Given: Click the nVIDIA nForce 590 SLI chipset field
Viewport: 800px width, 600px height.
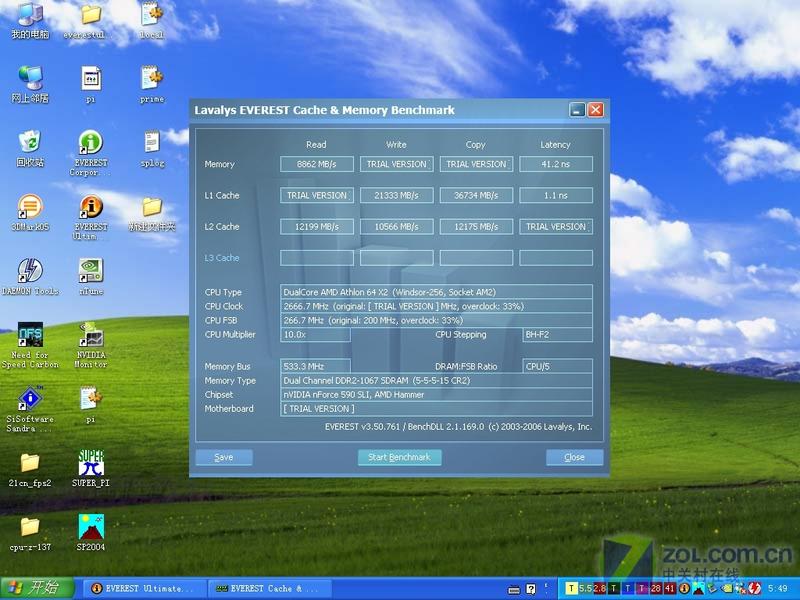Looking at the screenshot, I should [x=436, y=394].
